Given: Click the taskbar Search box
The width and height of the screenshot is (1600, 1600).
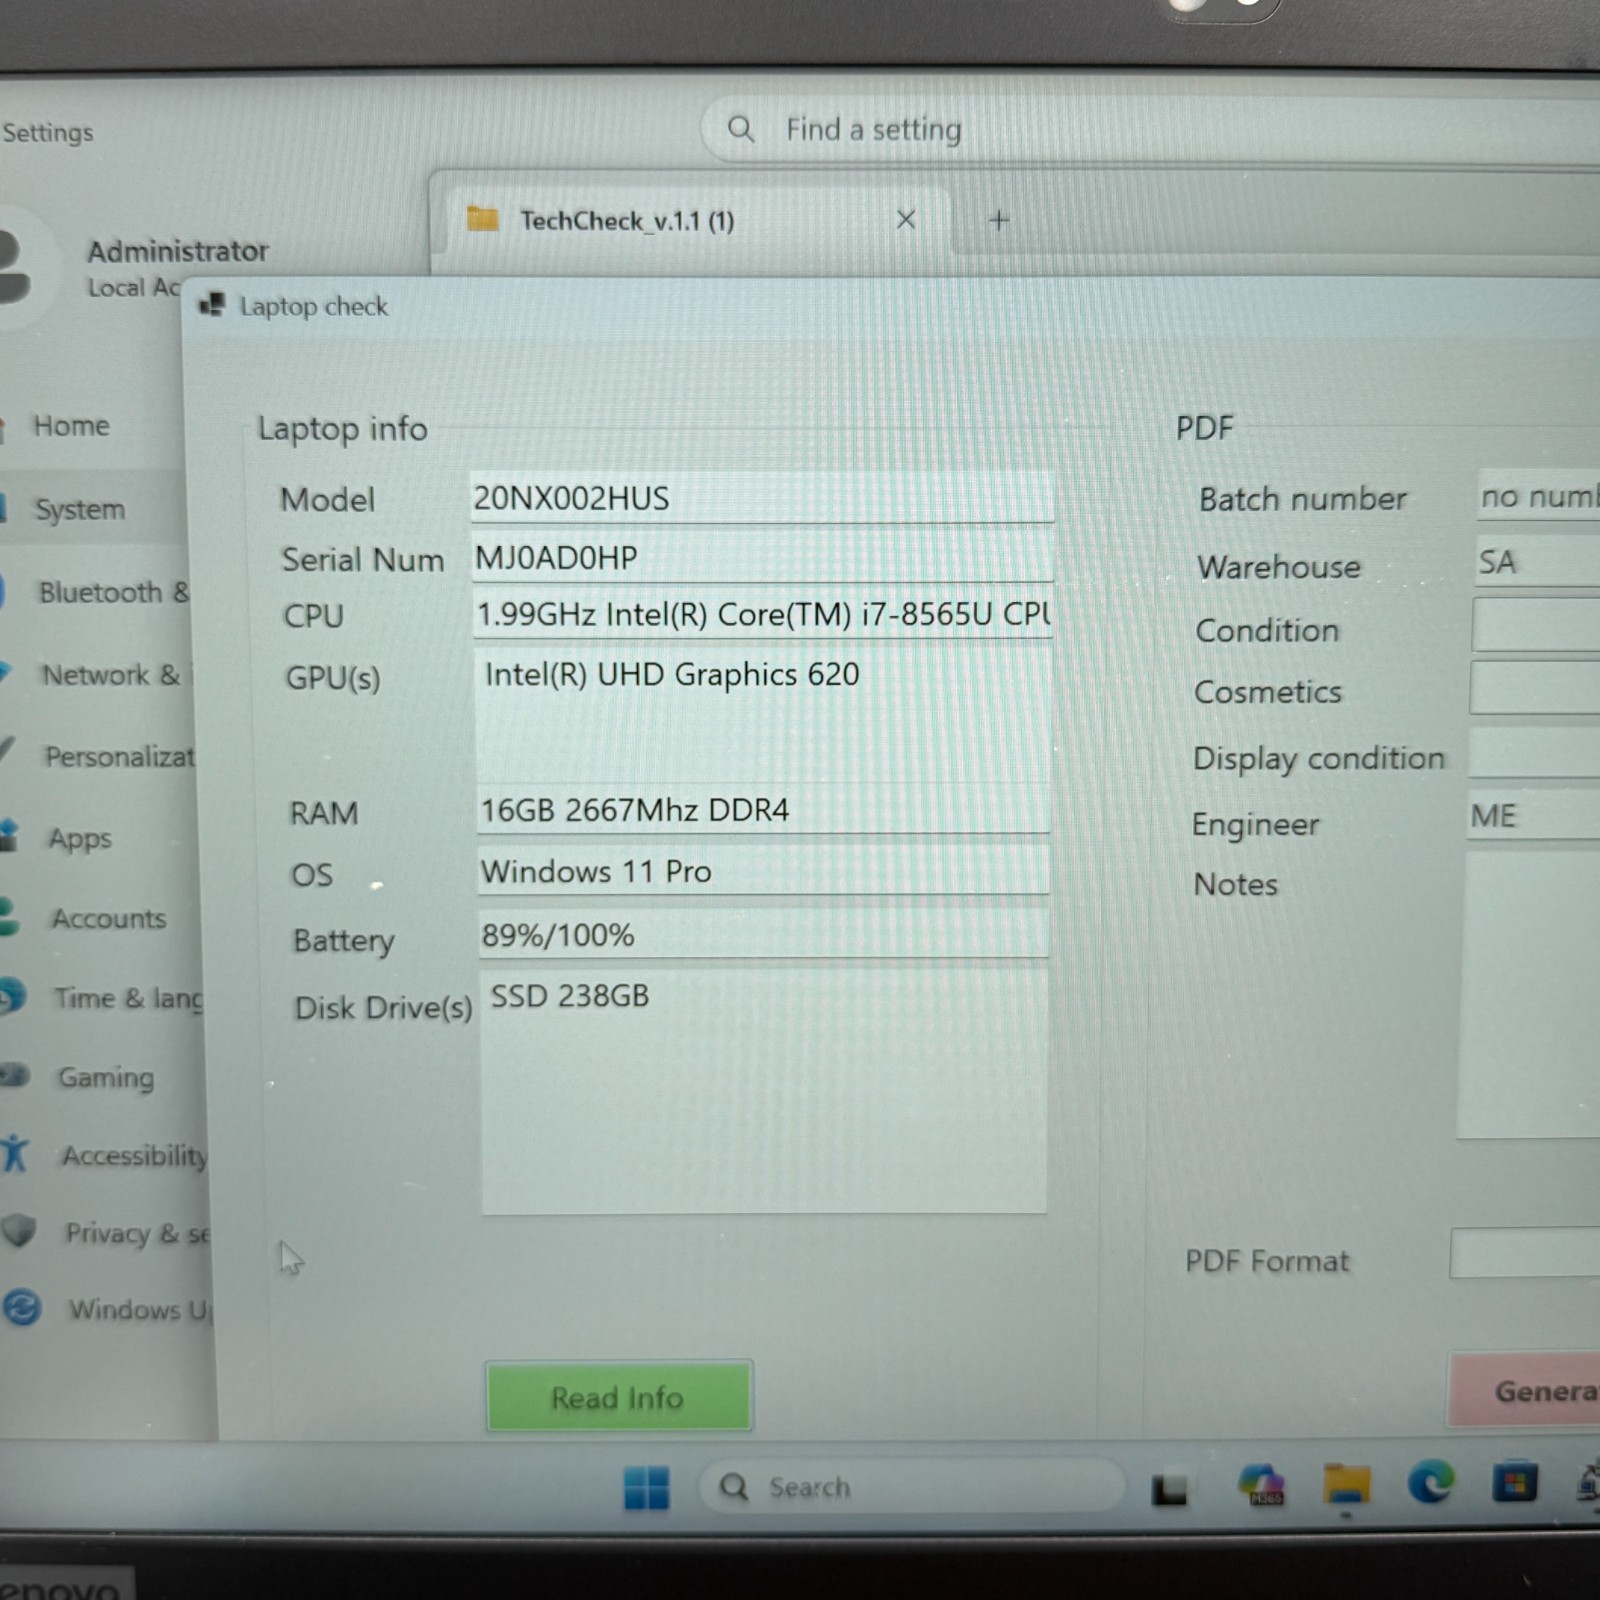Looking at the screenshot, I should point(912,1487).
